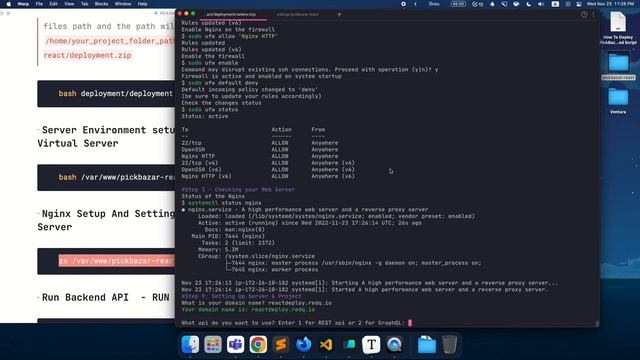Screen dimensions: 640x360
Task: Click the 'sudo ufw enable' command line
Action: (x=210, y=63)
